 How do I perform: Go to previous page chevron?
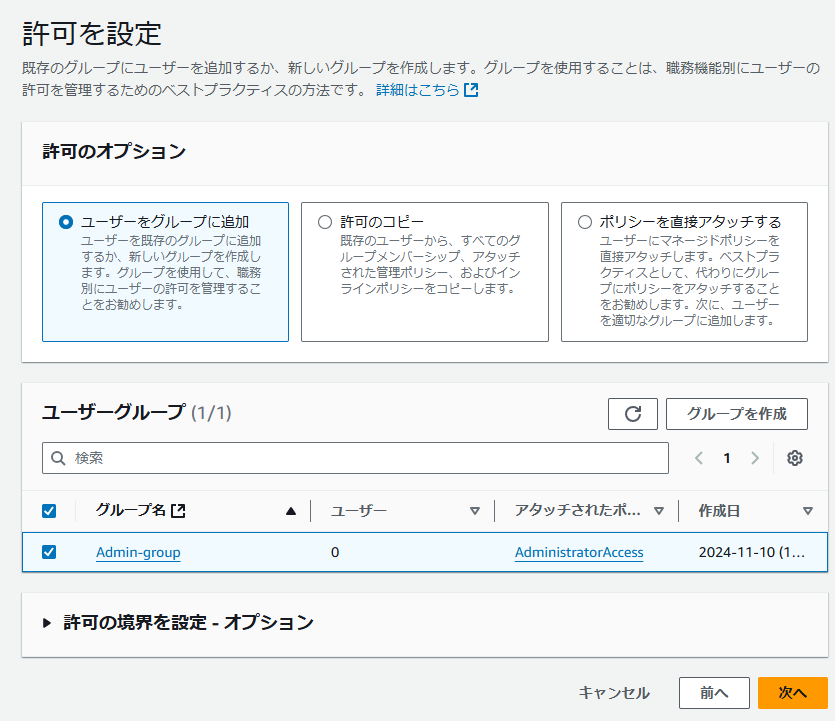pos(699,458)
